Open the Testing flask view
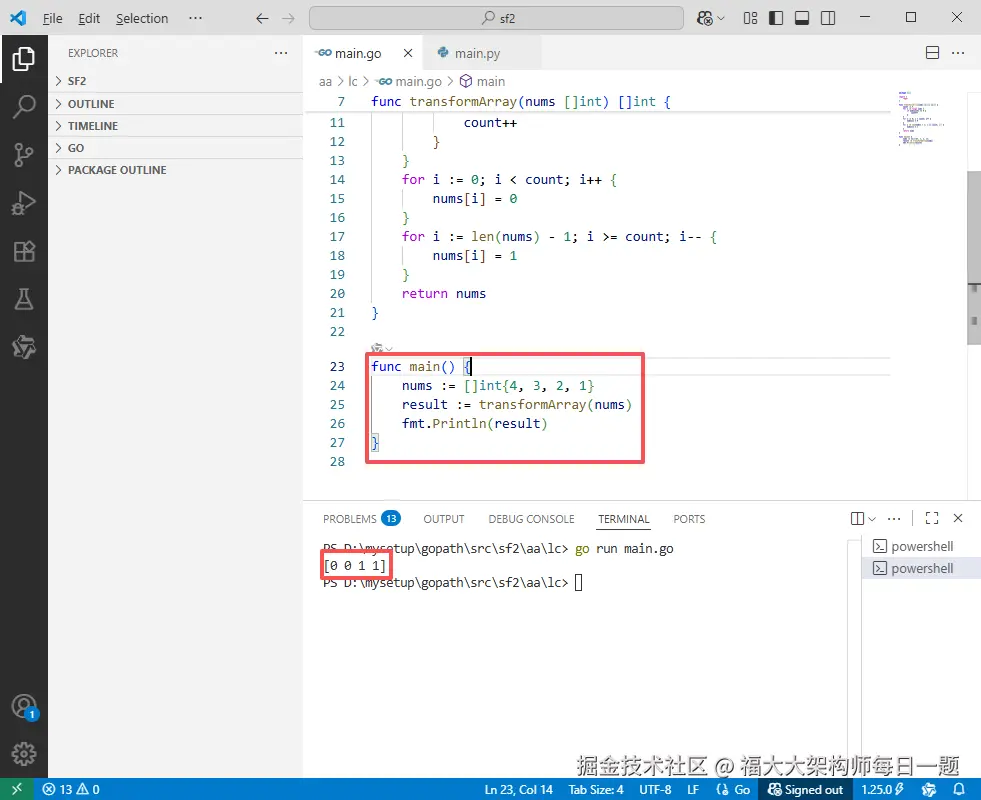981x800 pixels. [x=24, y=299]
